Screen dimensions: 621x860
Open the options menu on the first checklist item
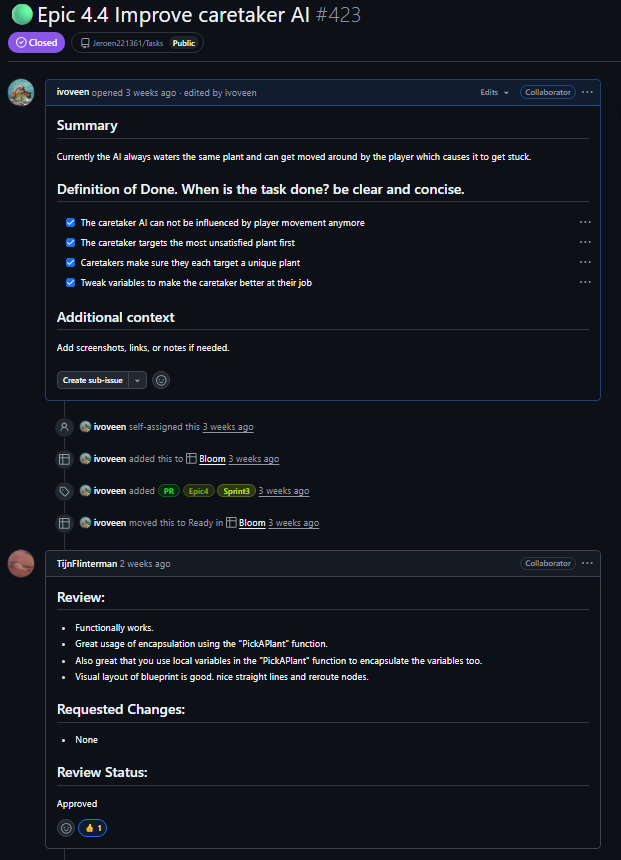coord(584,222)
